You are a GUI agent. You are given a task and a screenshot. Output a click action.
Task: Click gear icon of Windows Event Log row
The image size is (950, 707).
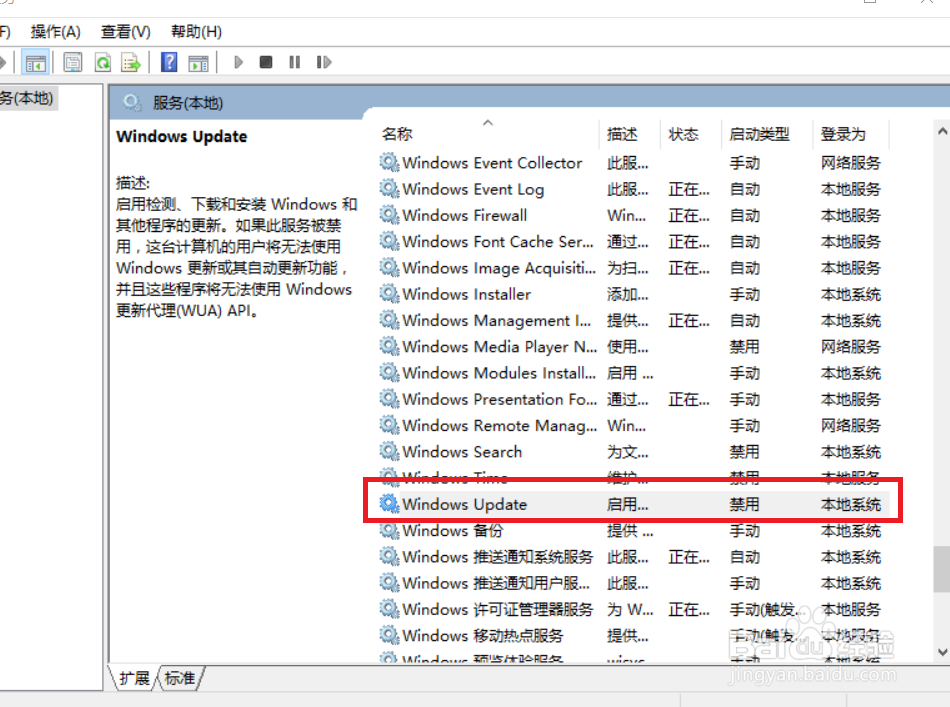click(389, 188)
